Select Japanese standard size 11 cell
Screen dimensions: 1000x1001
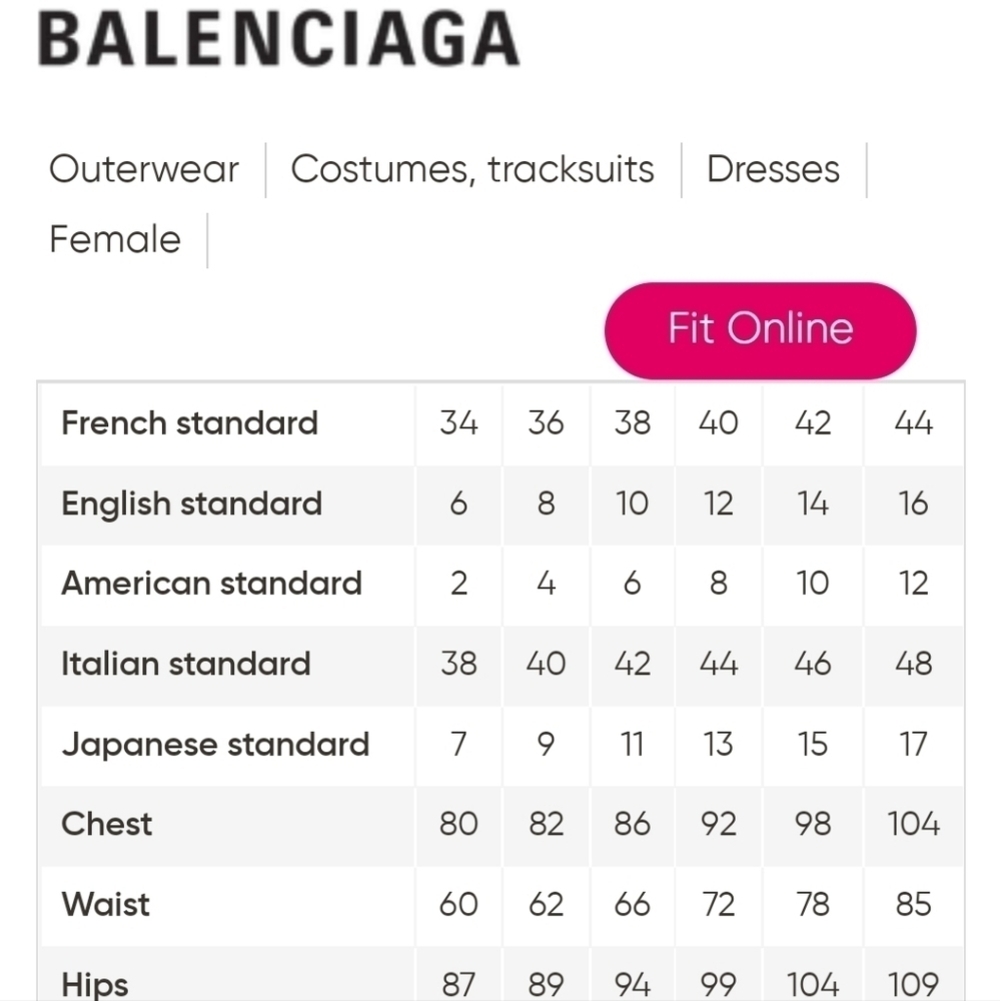(632, 744)
